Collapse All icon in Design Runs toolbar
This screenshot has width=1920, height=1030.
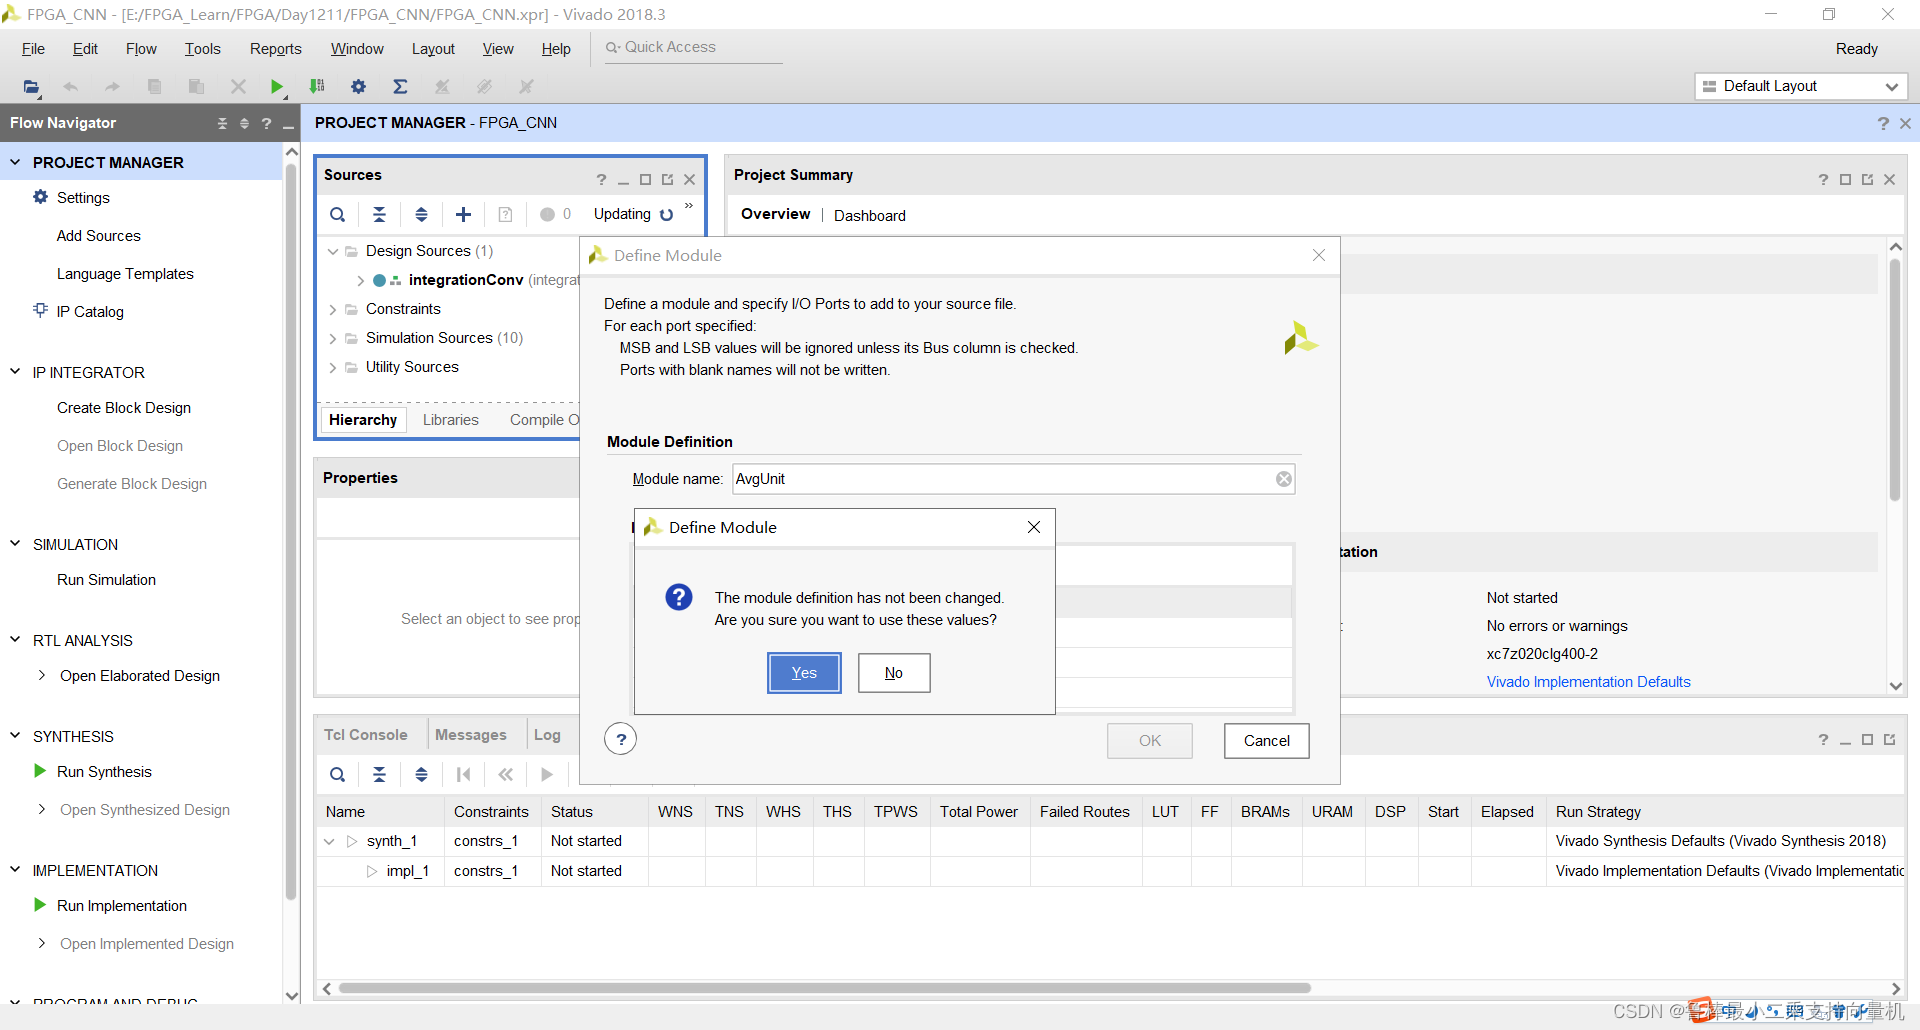click(379, 774)
